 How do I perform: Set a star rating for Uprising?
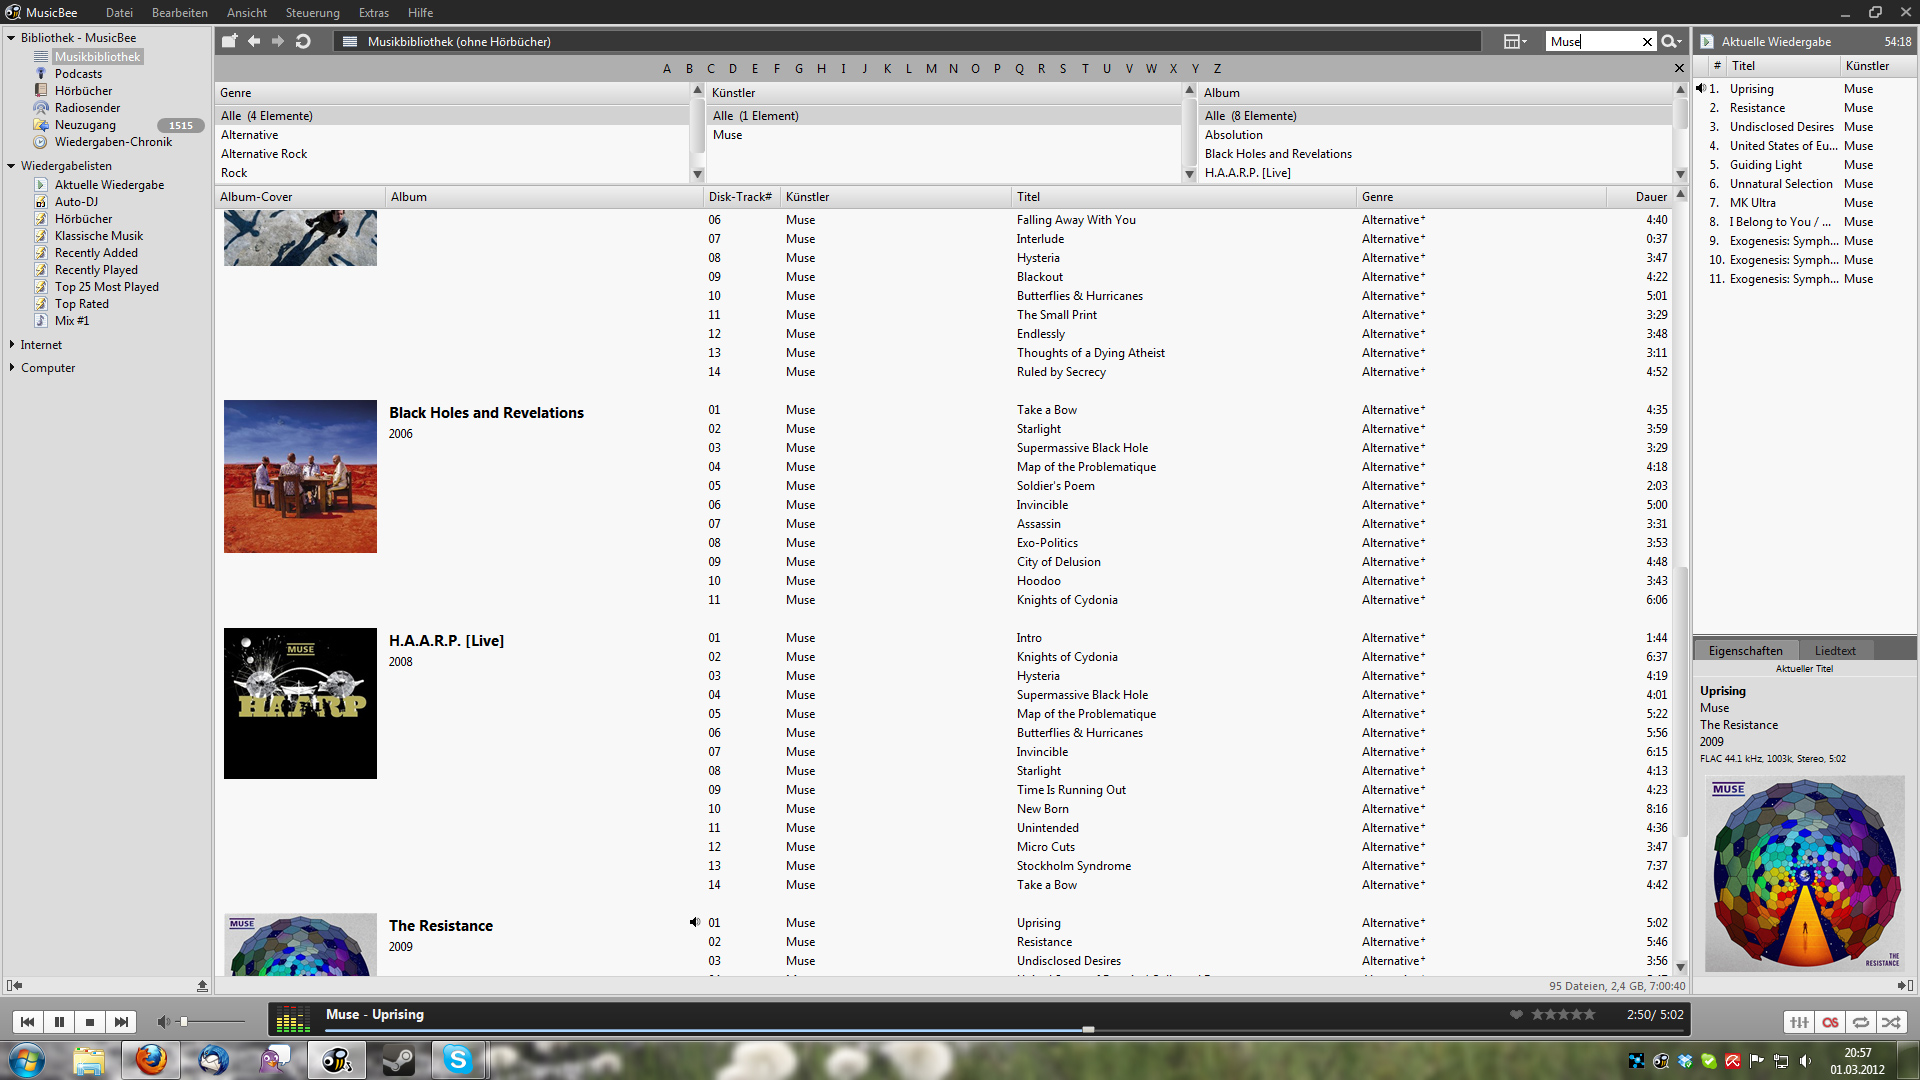pyautogui.click(x=1563, y=1014)
